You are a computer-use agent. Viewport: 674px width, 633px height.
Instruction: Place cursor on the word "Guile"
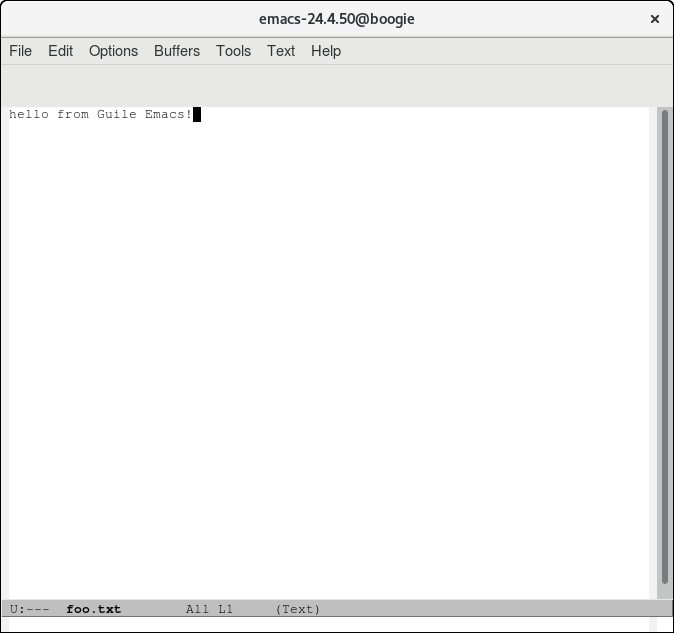pos(116,115)
